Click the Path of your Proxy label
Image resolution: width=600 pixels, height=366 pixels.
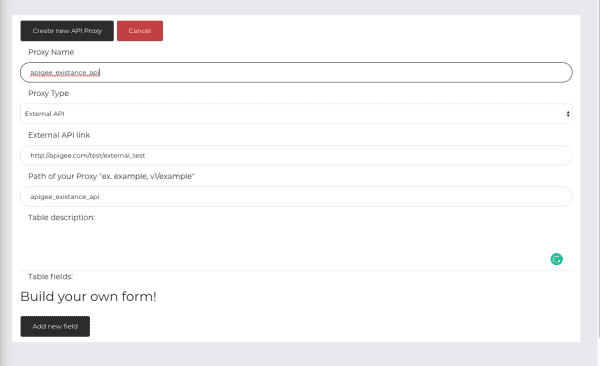[x=111, y=176]
